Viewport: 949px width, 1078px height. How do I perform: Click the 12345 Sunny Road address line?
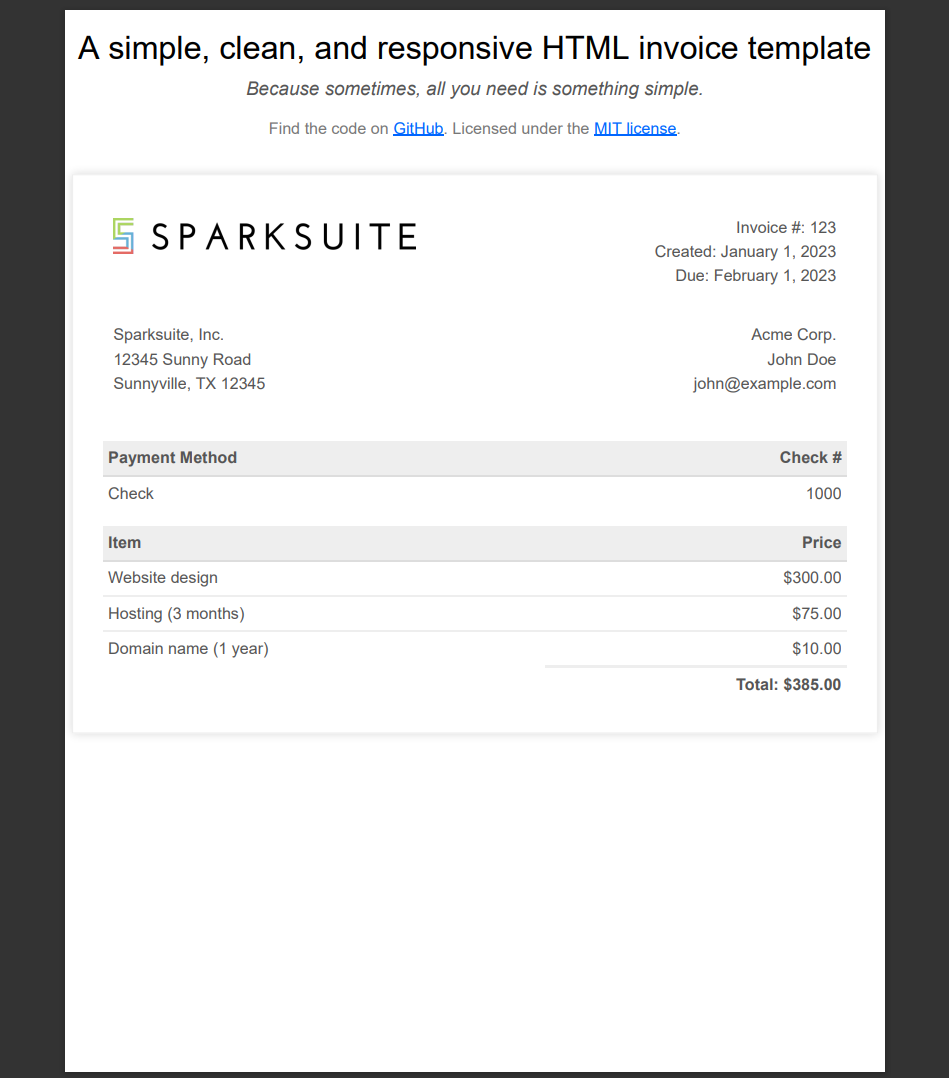point(182,360)
